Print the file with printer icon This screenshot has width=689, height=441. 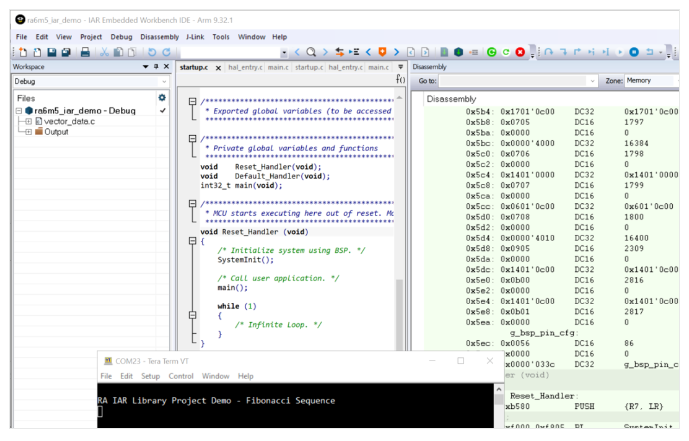coord(85,52)
